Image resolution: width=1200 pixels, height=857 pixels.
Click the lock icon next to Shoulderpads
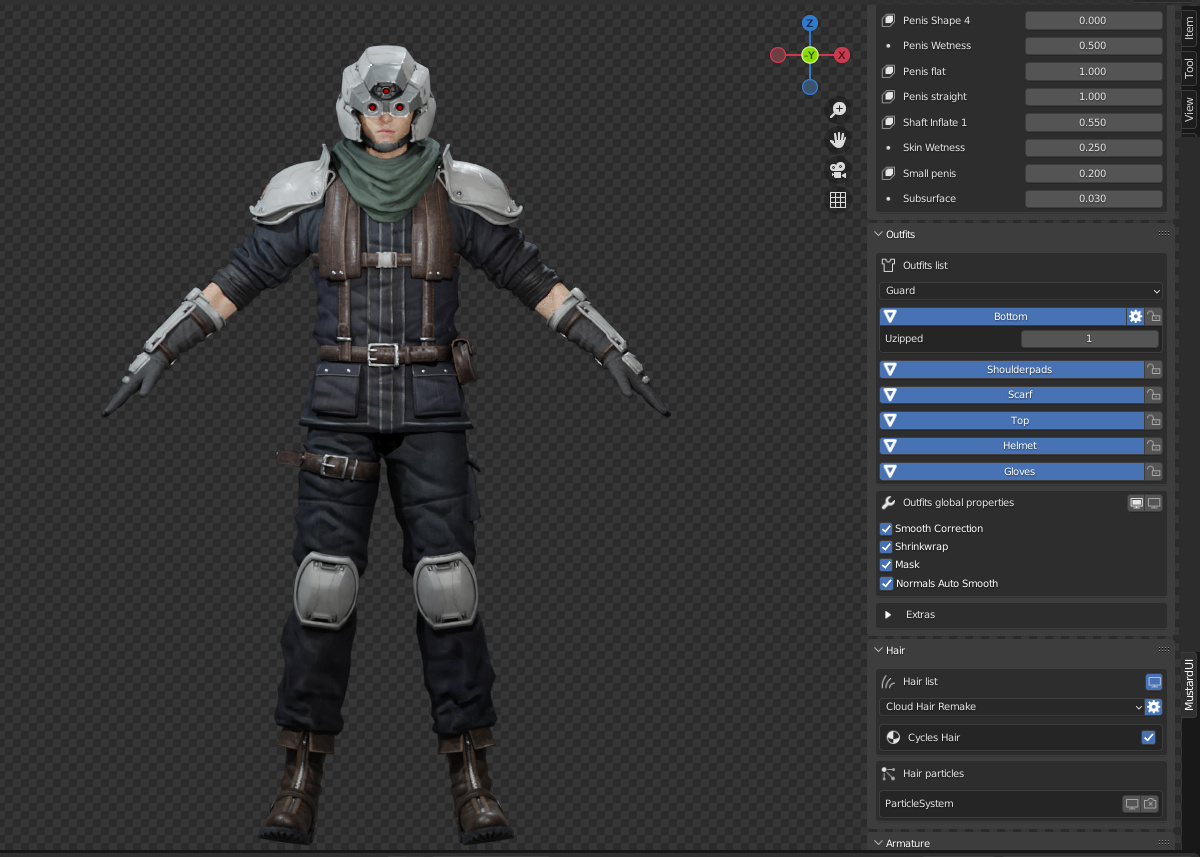click(x=1154, y=370)
